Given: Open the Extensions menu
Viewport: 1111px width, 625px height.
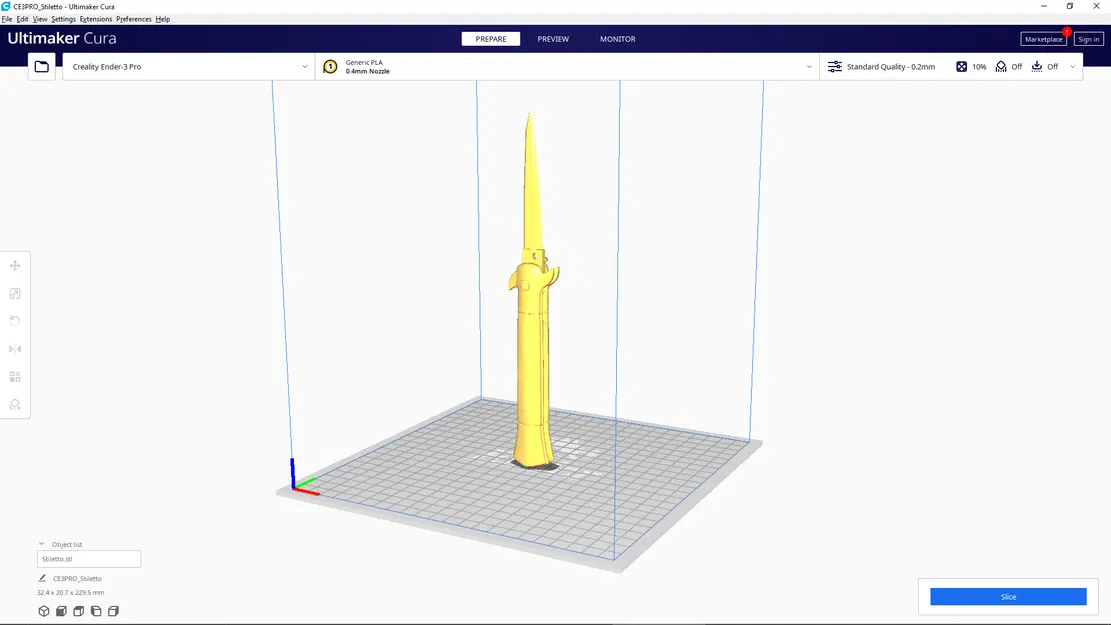Looking at the screenshot, I should pos(95,18).
